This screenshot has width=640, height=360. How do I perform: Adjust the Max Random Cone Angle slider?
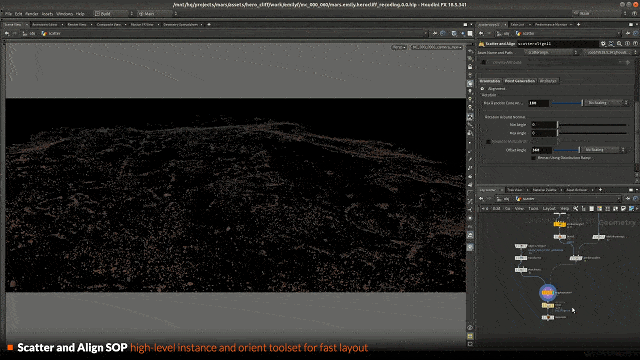pos(567,103)
